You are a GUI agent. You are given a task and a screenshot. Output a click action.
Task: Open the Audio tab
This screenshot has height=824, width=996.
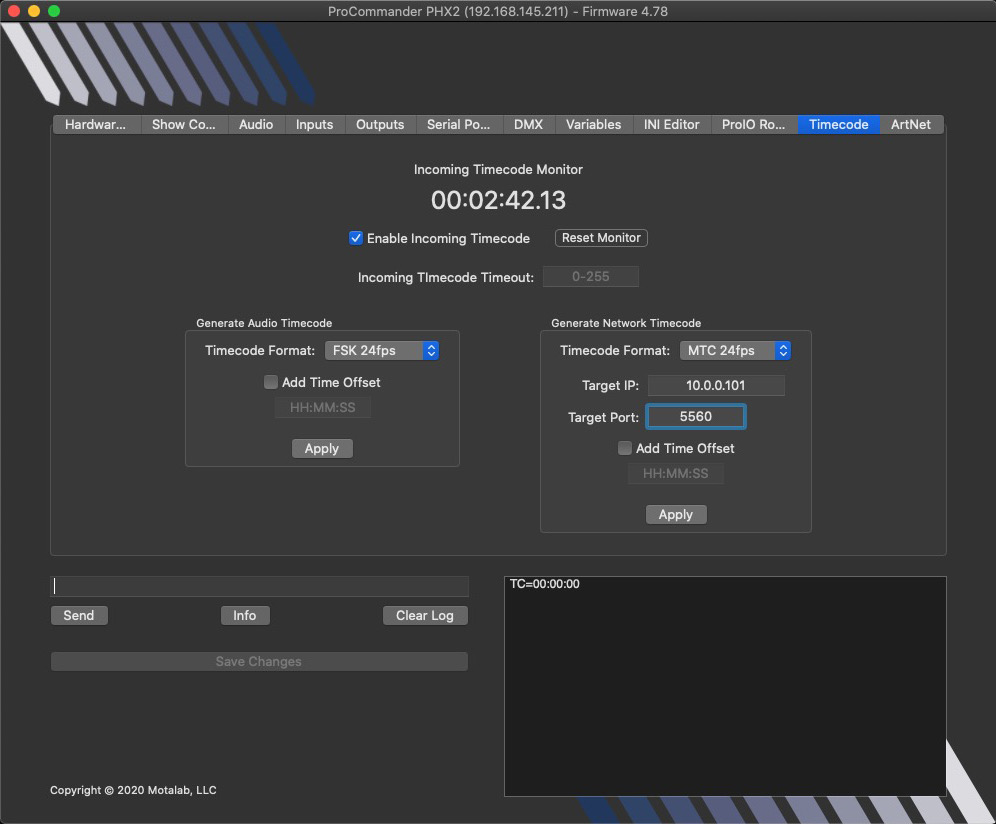tap(256, 125)
